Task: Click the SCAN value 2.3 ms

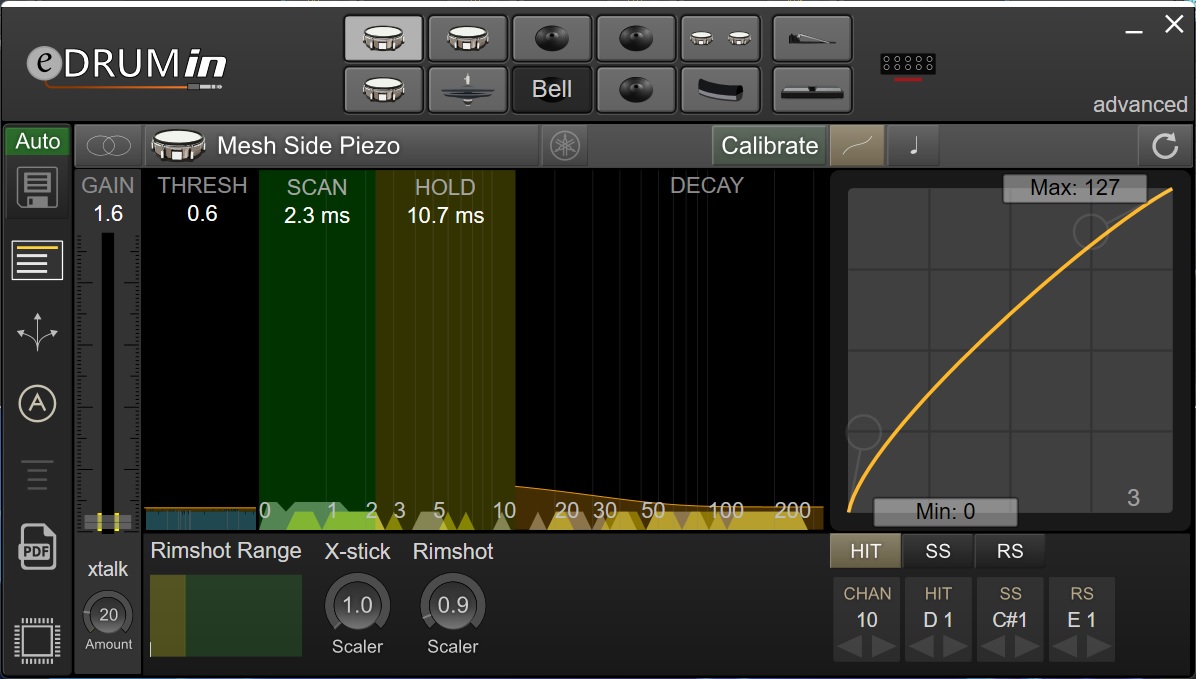Action: pyautogui.click(x=317, y=216)
